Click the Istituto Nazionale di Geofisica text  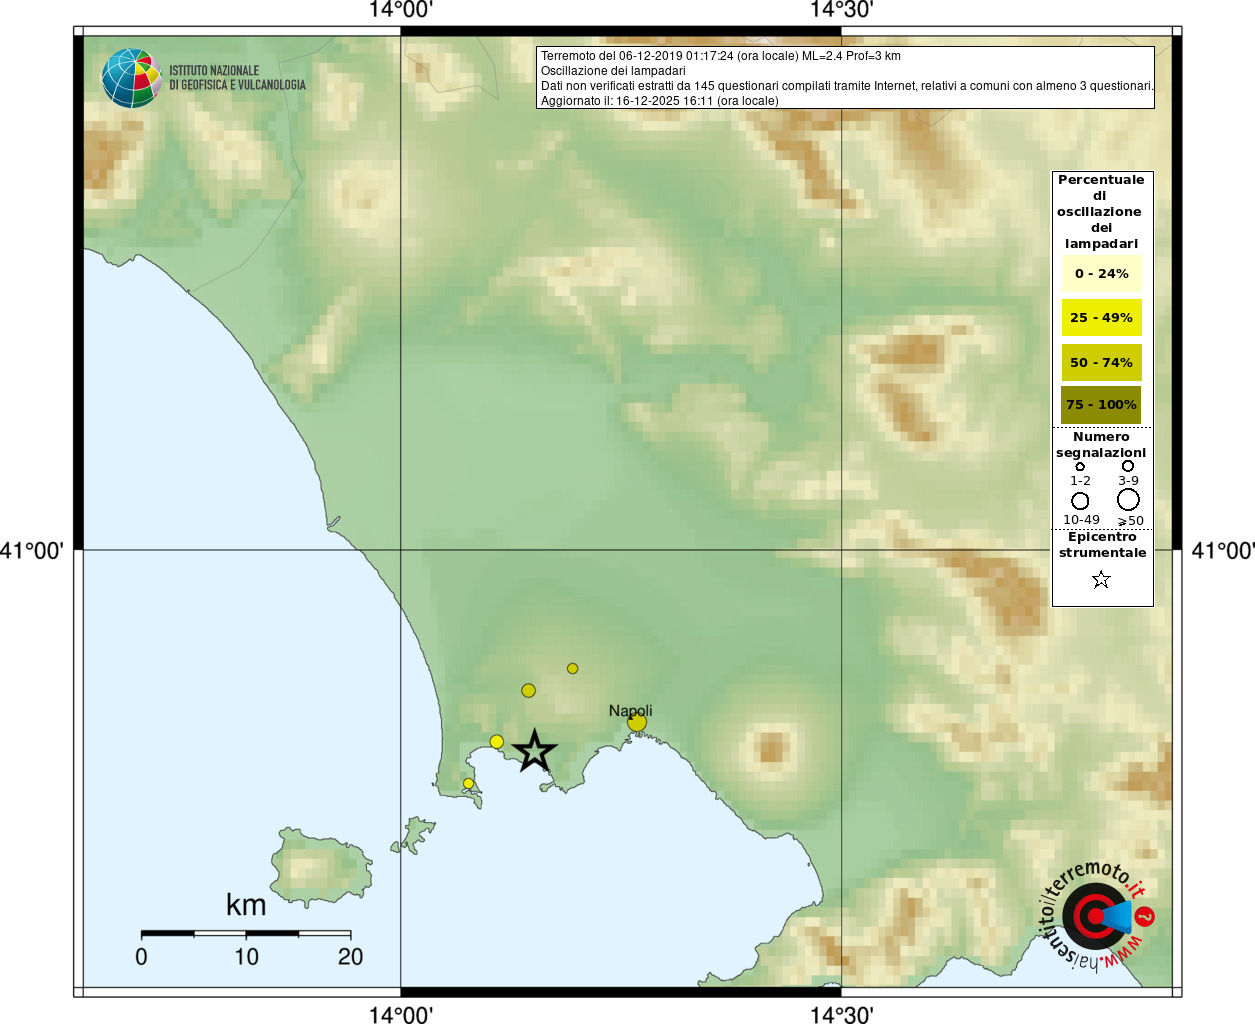237,78
